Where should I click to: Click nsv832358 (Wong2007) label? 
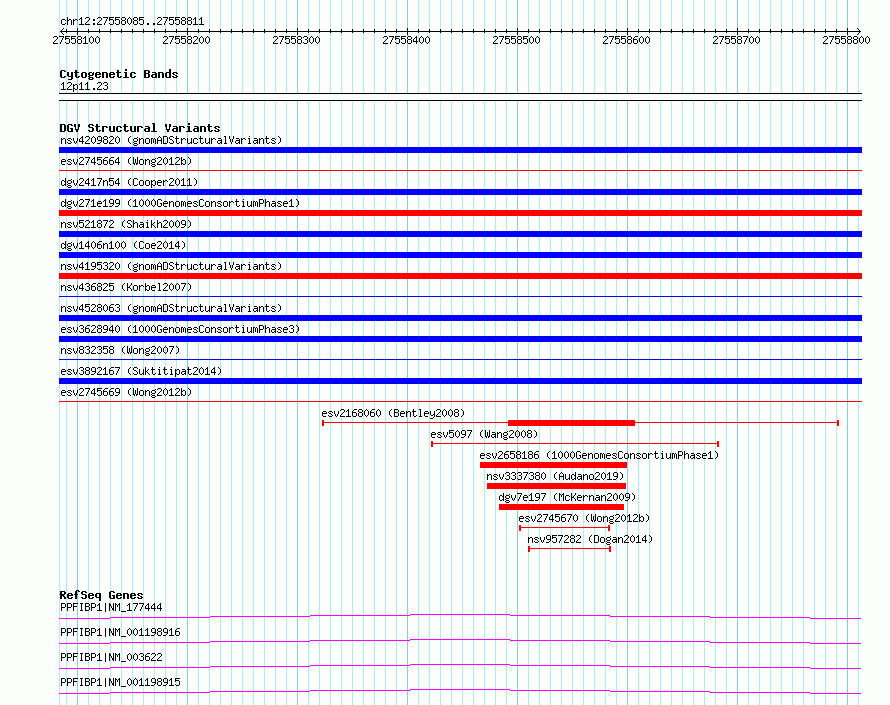[x=120, y=350]
